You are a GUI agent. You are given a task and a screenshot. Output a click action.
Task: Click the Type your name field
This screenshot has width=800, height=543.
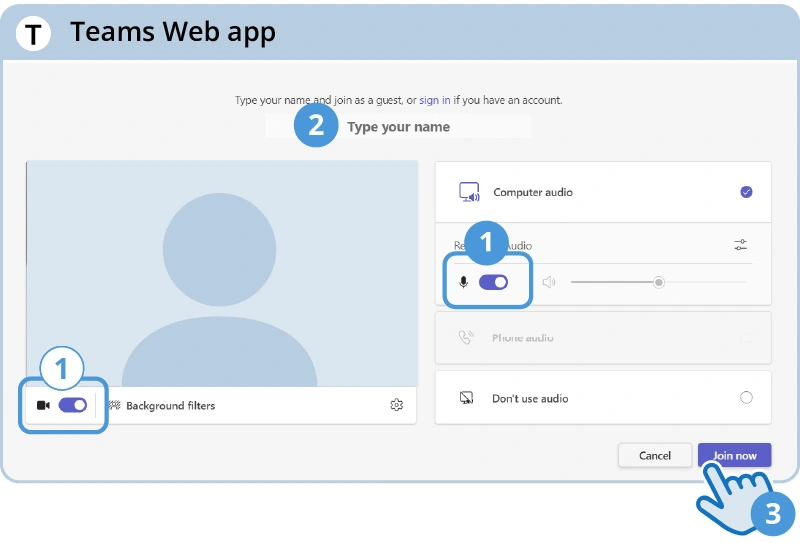(x=398, y=127)
